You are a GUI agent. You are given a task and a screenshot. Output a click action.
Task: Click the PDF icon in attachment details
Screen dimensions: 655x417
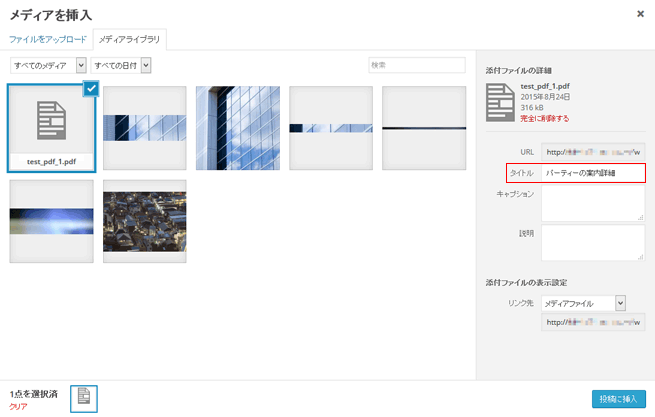tap(500, 101)
